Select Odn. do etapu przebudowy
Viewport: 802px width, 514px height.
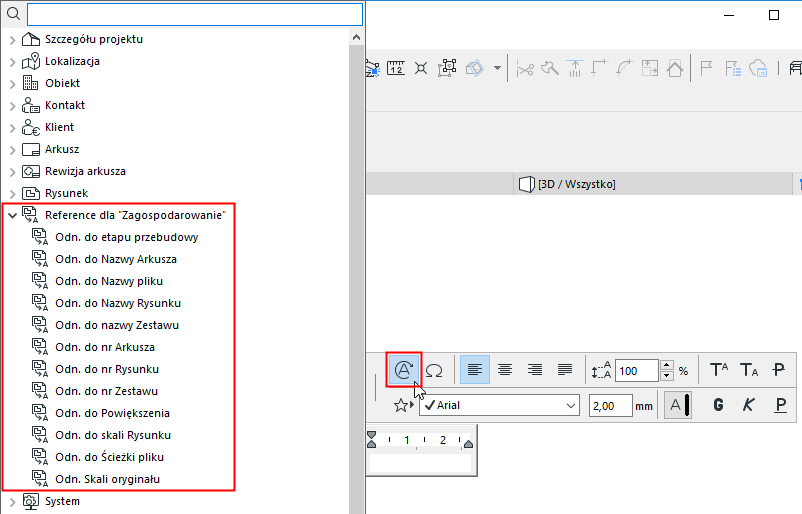click(x=126, y=237)
